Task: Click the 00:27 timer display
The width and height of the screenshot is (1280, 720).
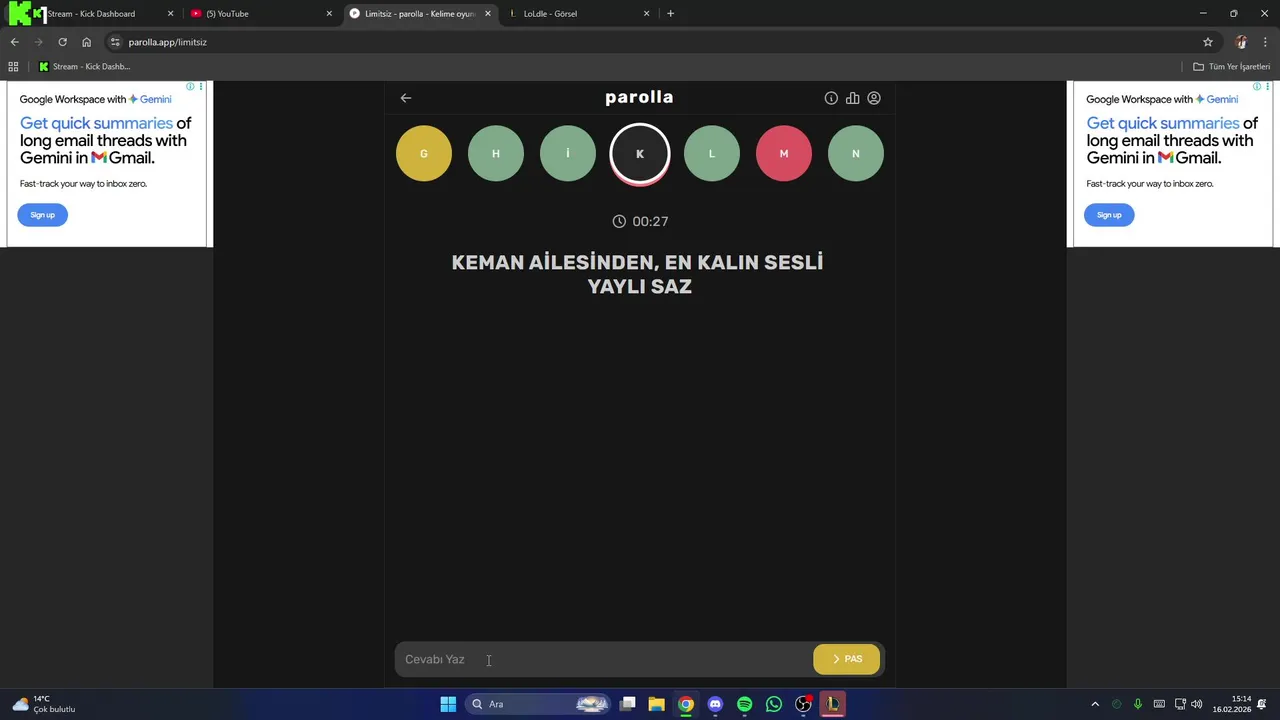Action: (640, 221)
